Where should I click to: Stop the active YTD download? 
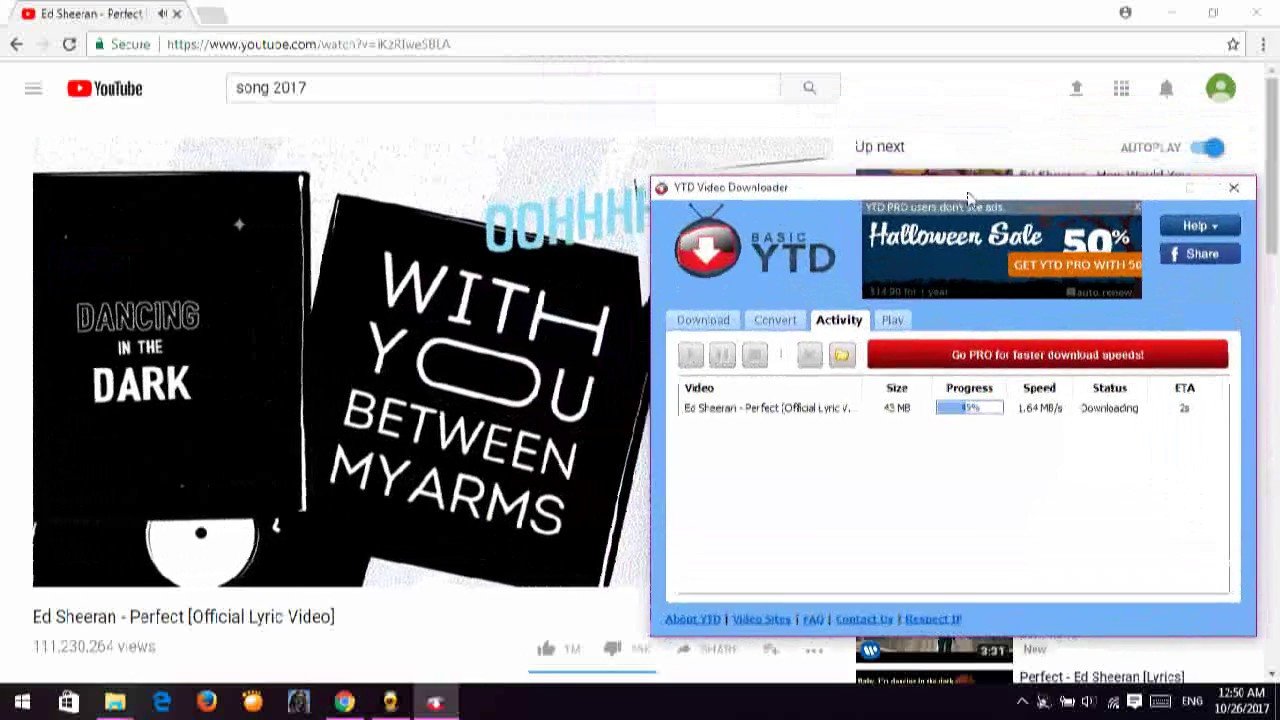pyautogui.click(x=755, y=355)
